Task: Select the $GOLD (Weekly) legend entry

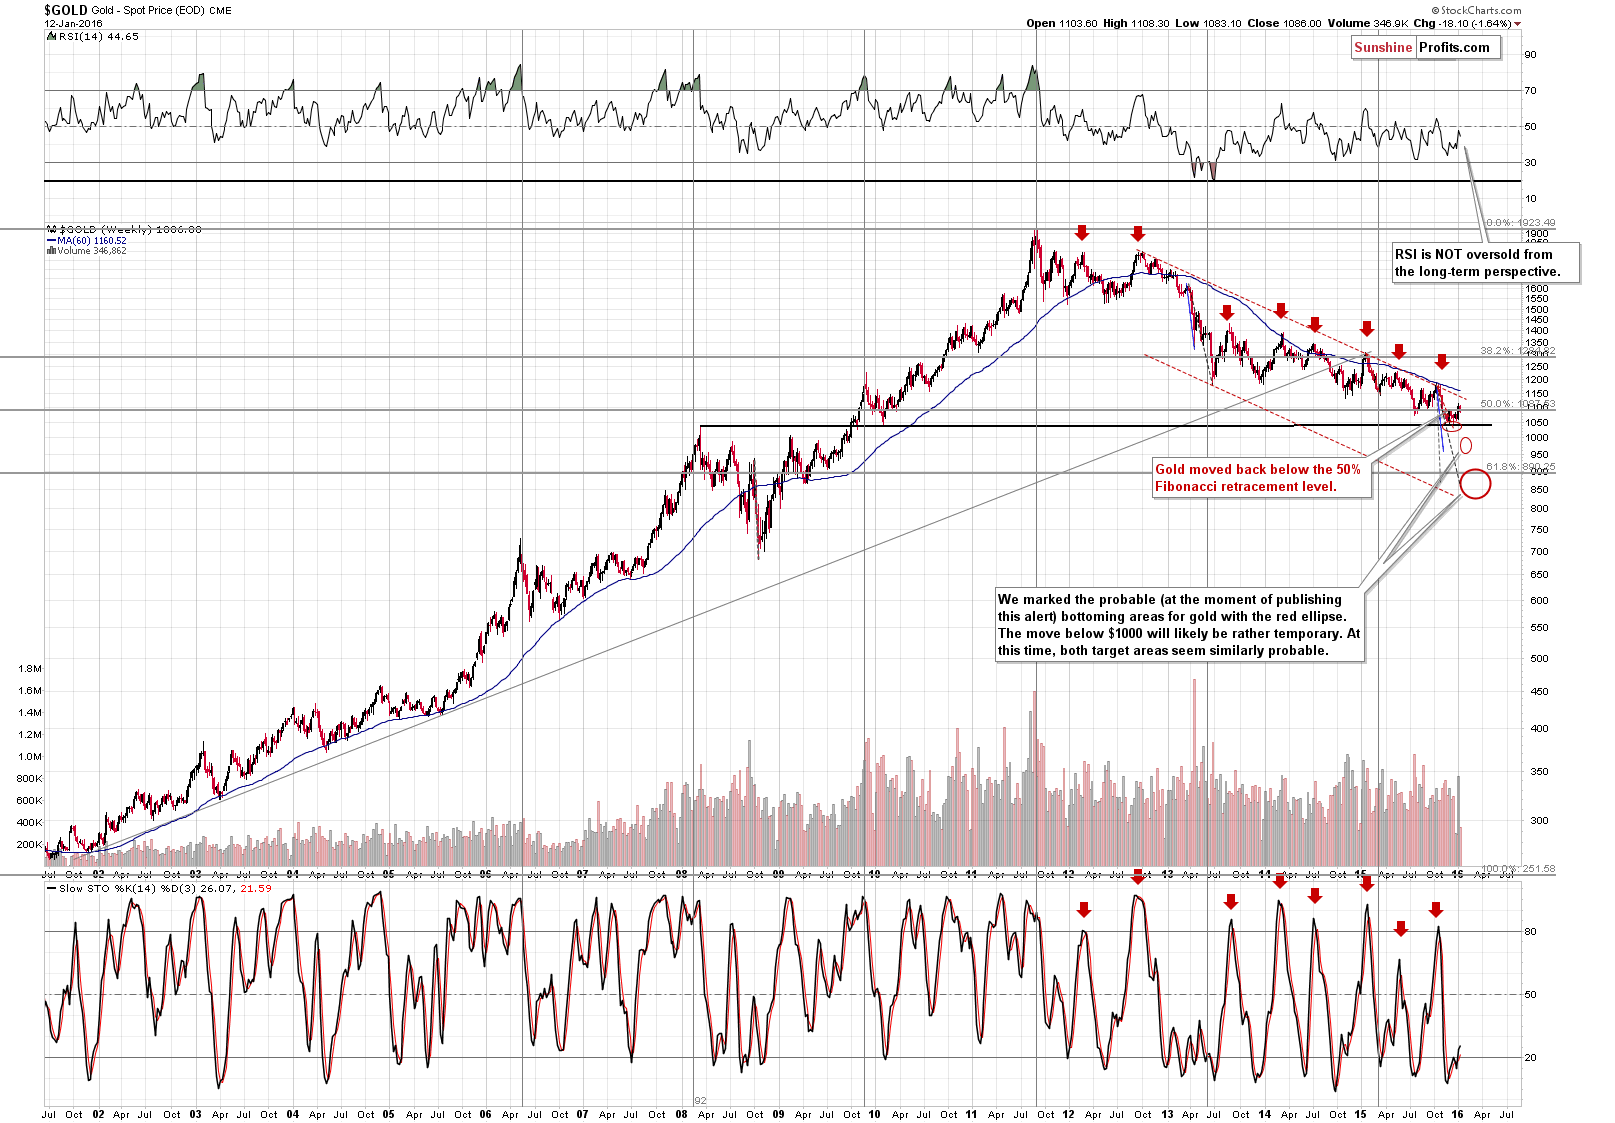Action: (x=124, y=229)
